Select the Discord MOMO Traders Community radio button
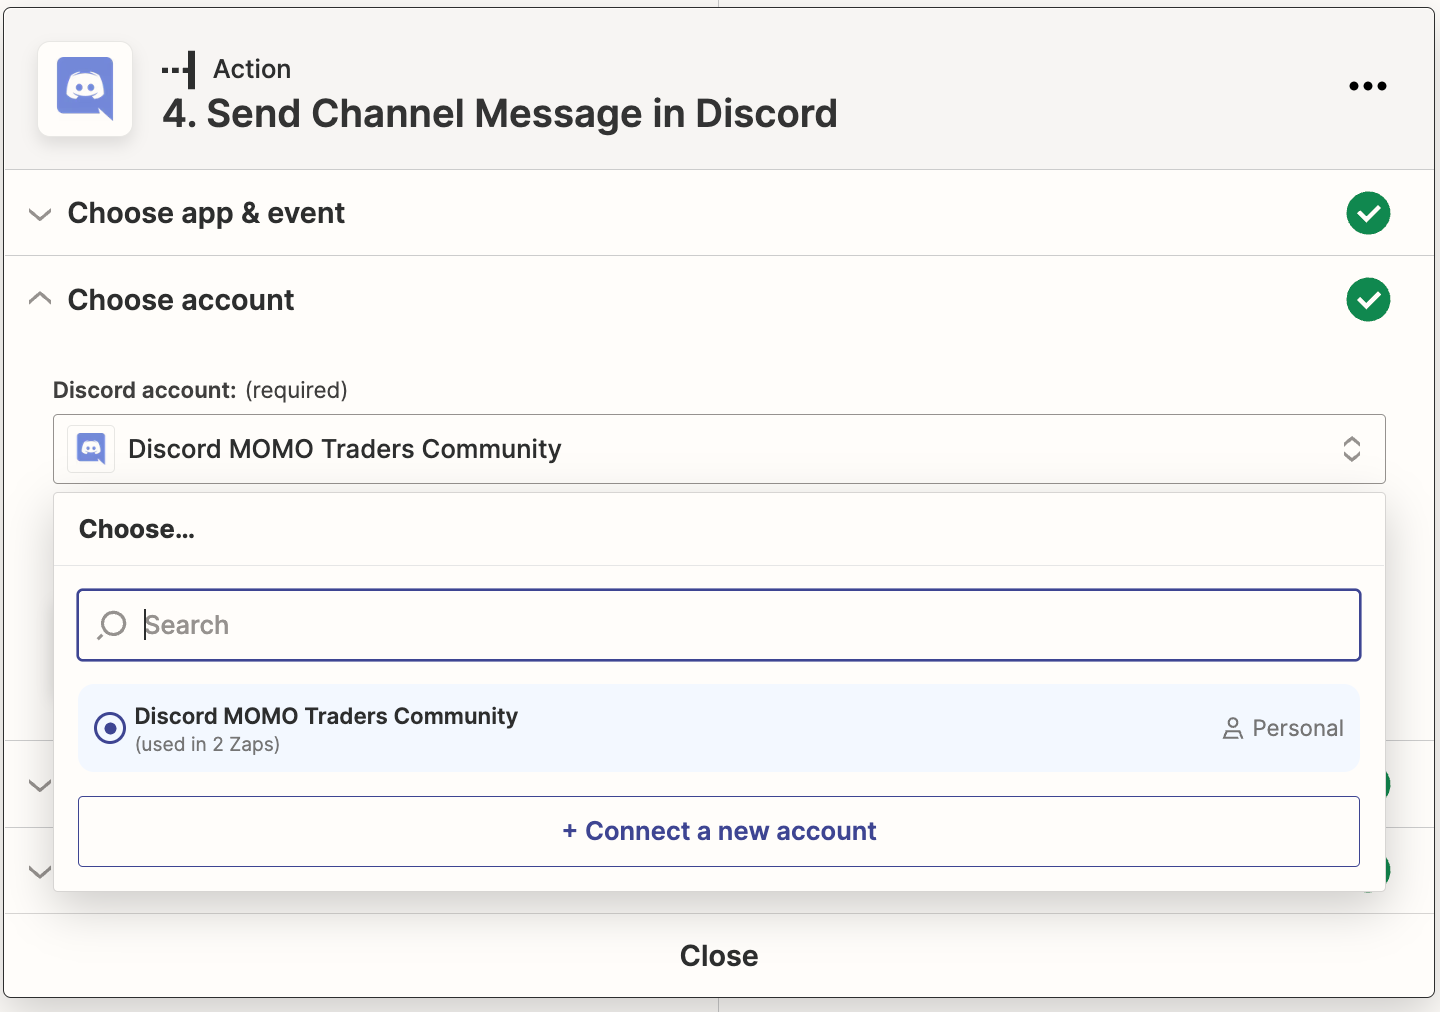 (110, 728)
